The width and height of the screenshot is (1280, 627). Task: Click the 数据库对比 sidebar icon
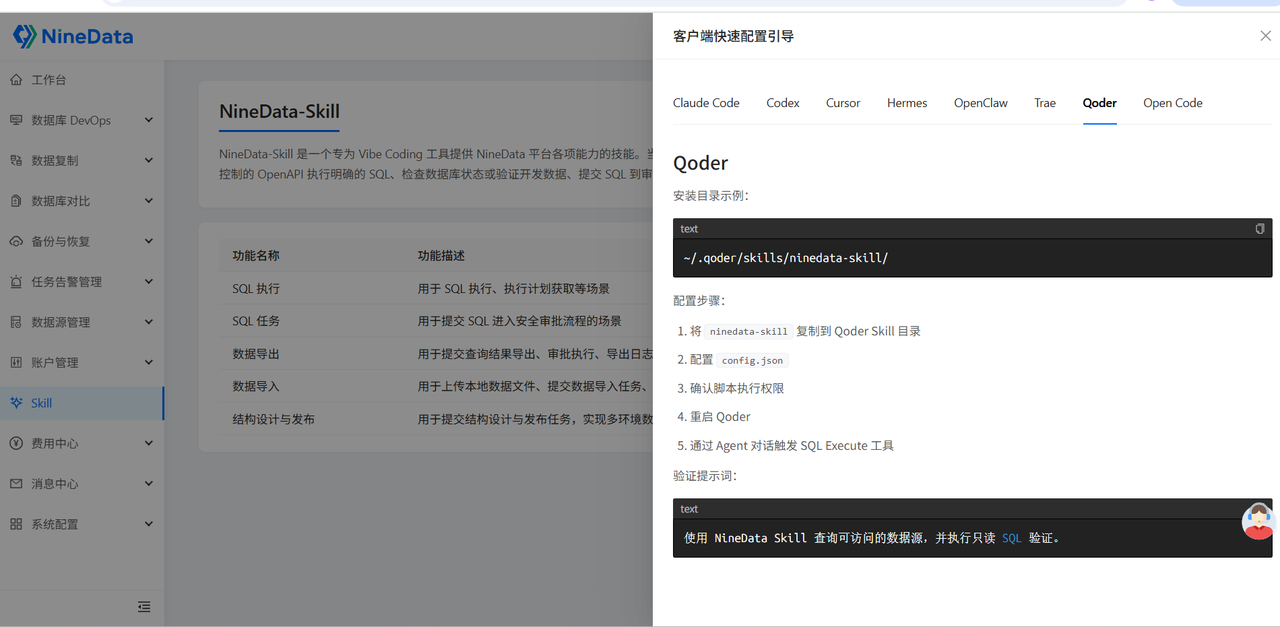16,201
